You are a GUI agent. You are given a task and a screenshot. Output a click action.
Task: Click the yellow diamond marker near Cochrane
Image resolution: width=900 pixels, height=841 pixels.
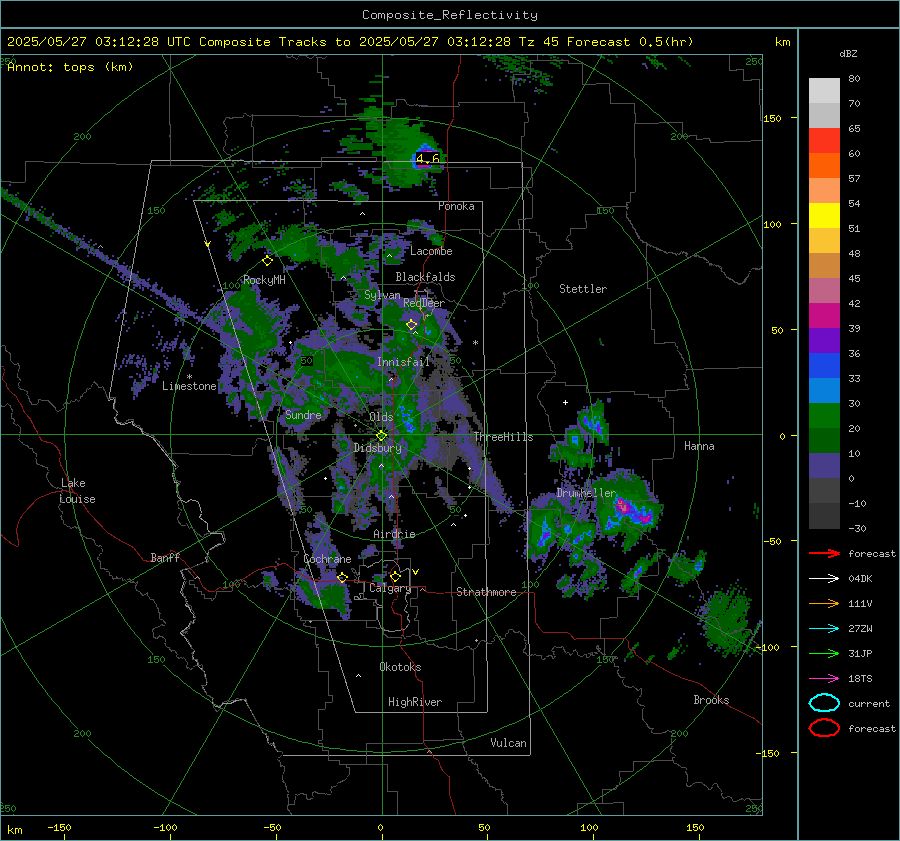[342, 577]
